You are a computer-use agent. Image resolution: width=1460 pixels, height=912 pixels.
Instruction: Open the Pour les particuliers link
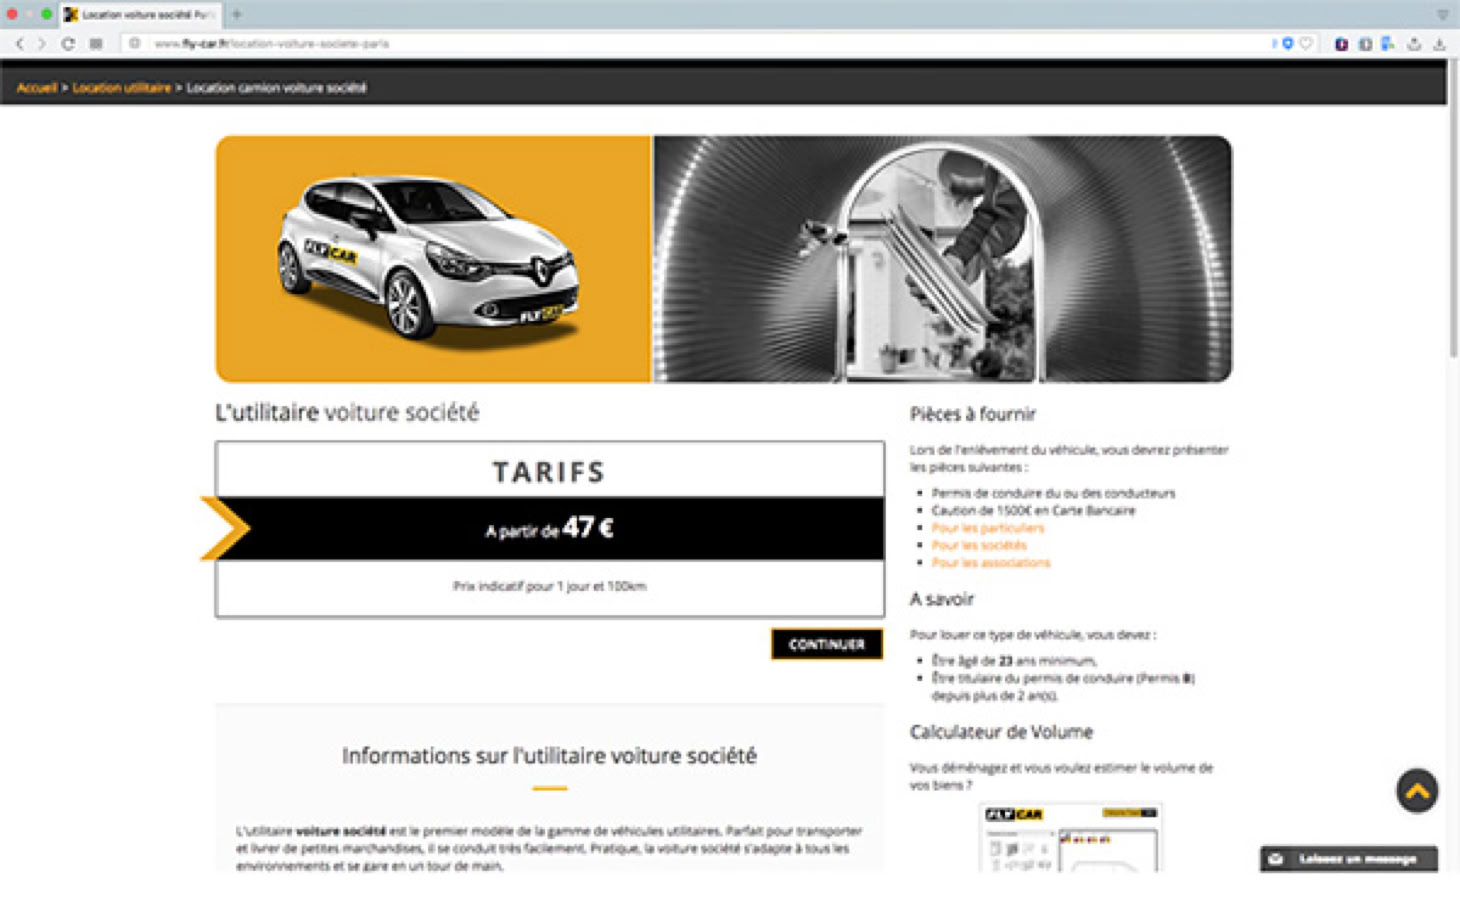tap(987, 528)
